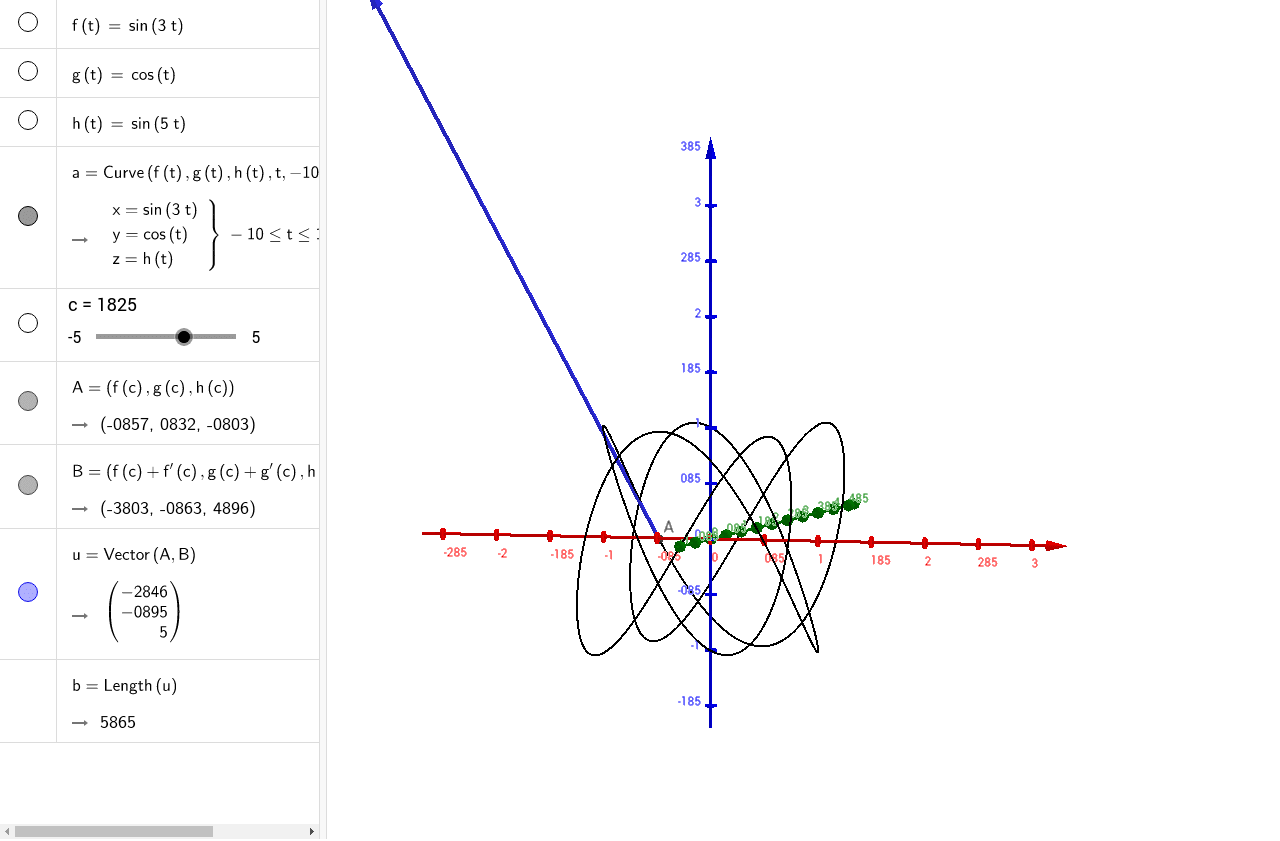Click the c = 1825 label

(103, 305)
